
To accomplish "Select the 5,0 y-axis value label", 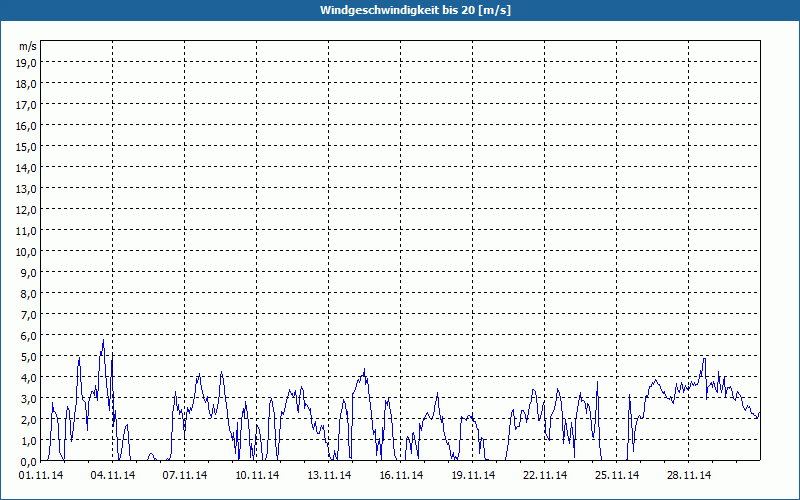I will [x=27, y=357].
